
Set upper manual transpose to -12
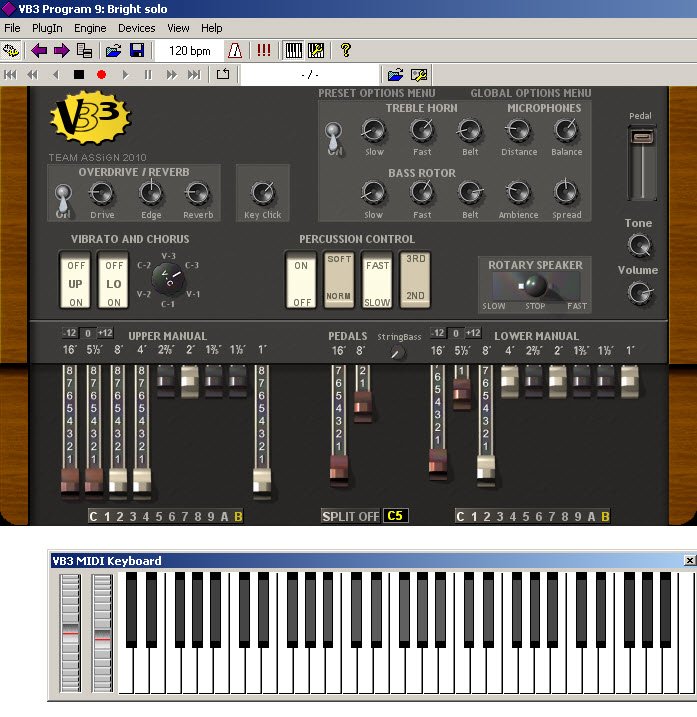pyautogui.click(x=70, y=333)
